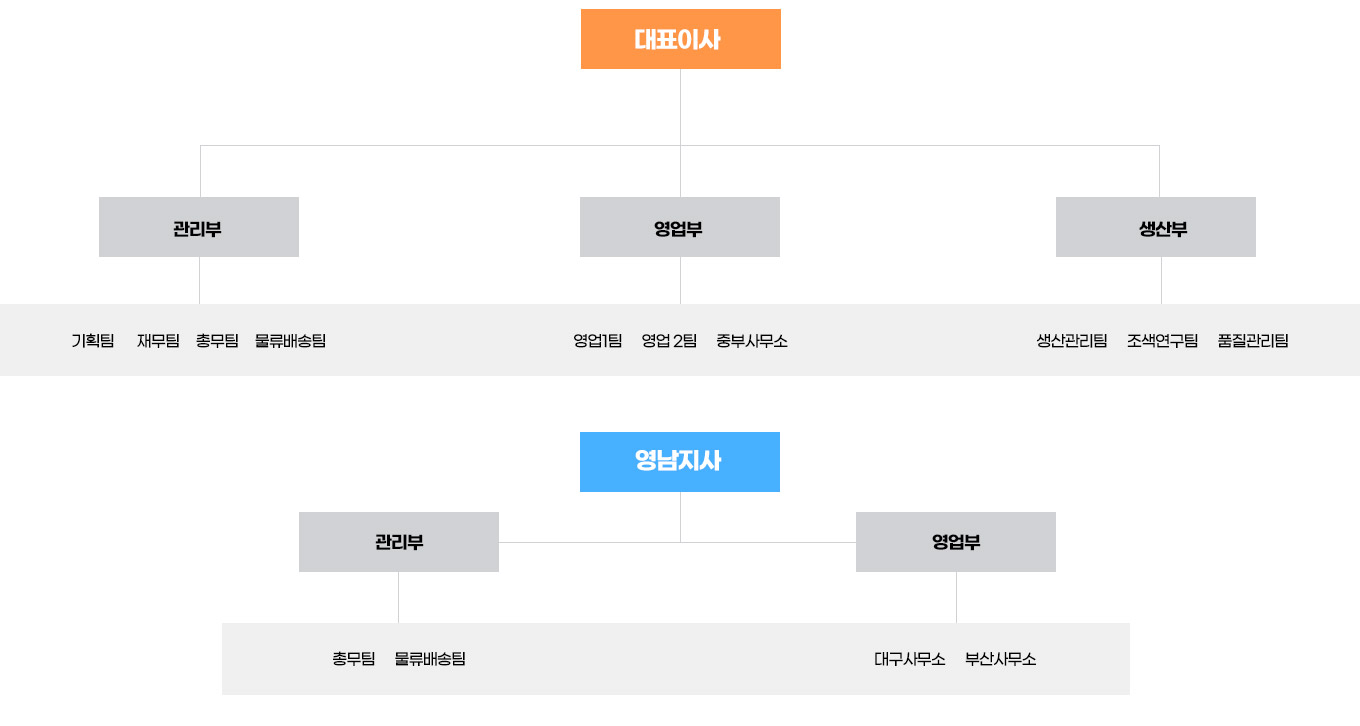Click 물류배송팀 in the headquarters row
1360x726 pixels.
coord(290,341)
